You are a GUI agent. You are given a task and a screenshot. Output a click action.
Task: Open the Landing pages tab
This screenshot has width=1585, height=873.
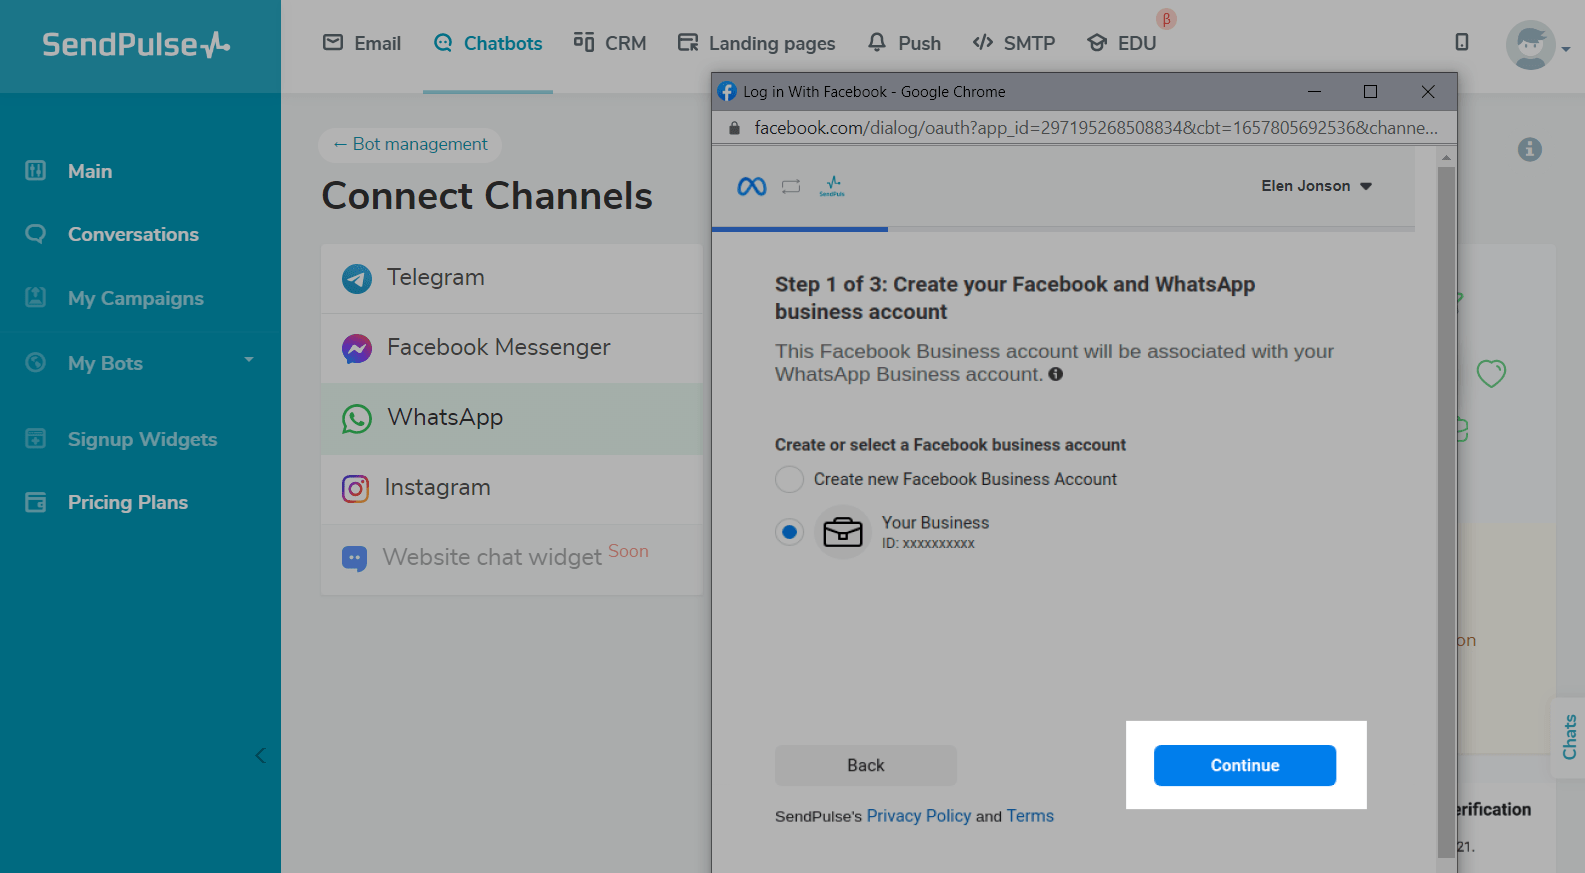click(x=756, y=43)
